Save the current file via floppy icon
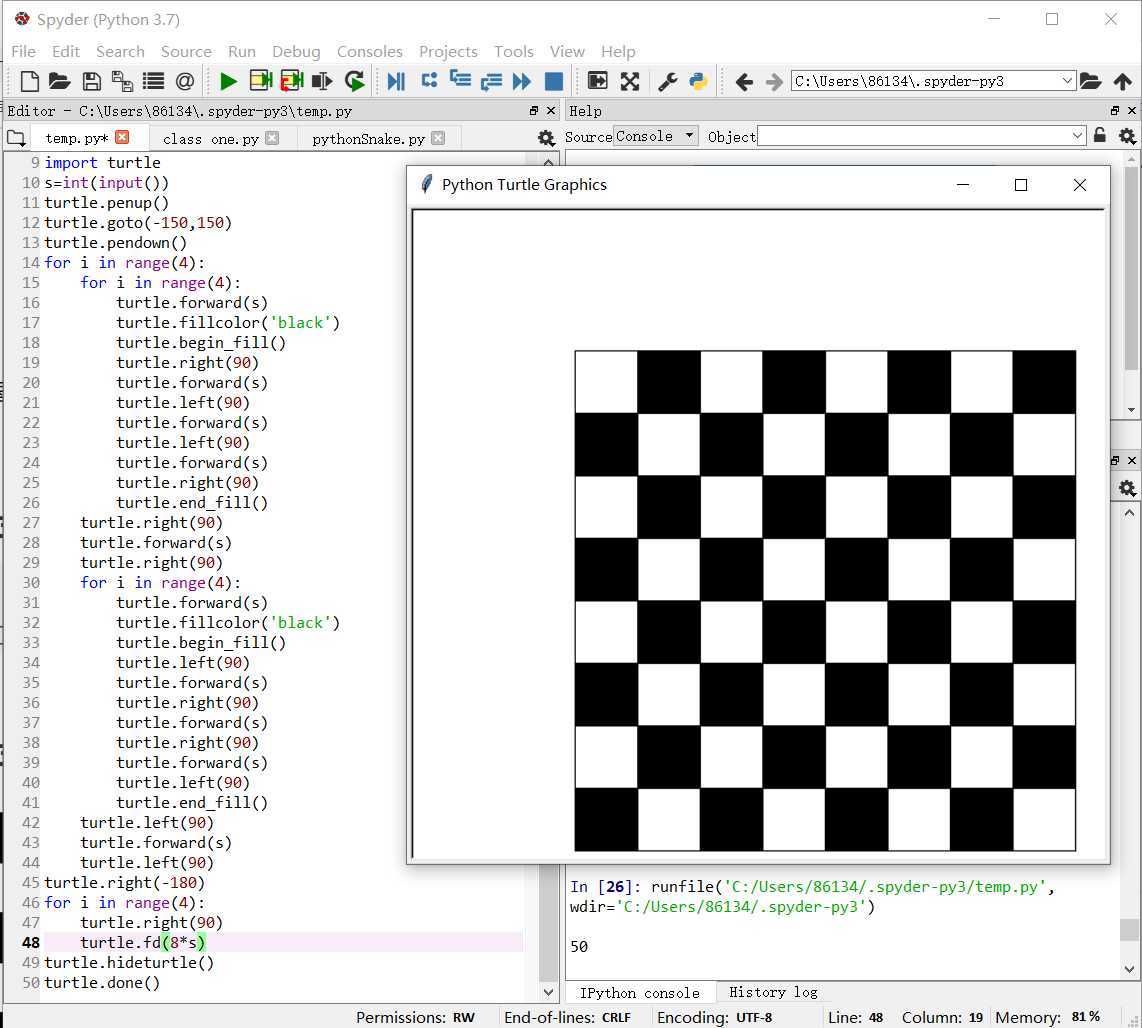This screenshot has height=1028, width=1142. pos(91,81)
